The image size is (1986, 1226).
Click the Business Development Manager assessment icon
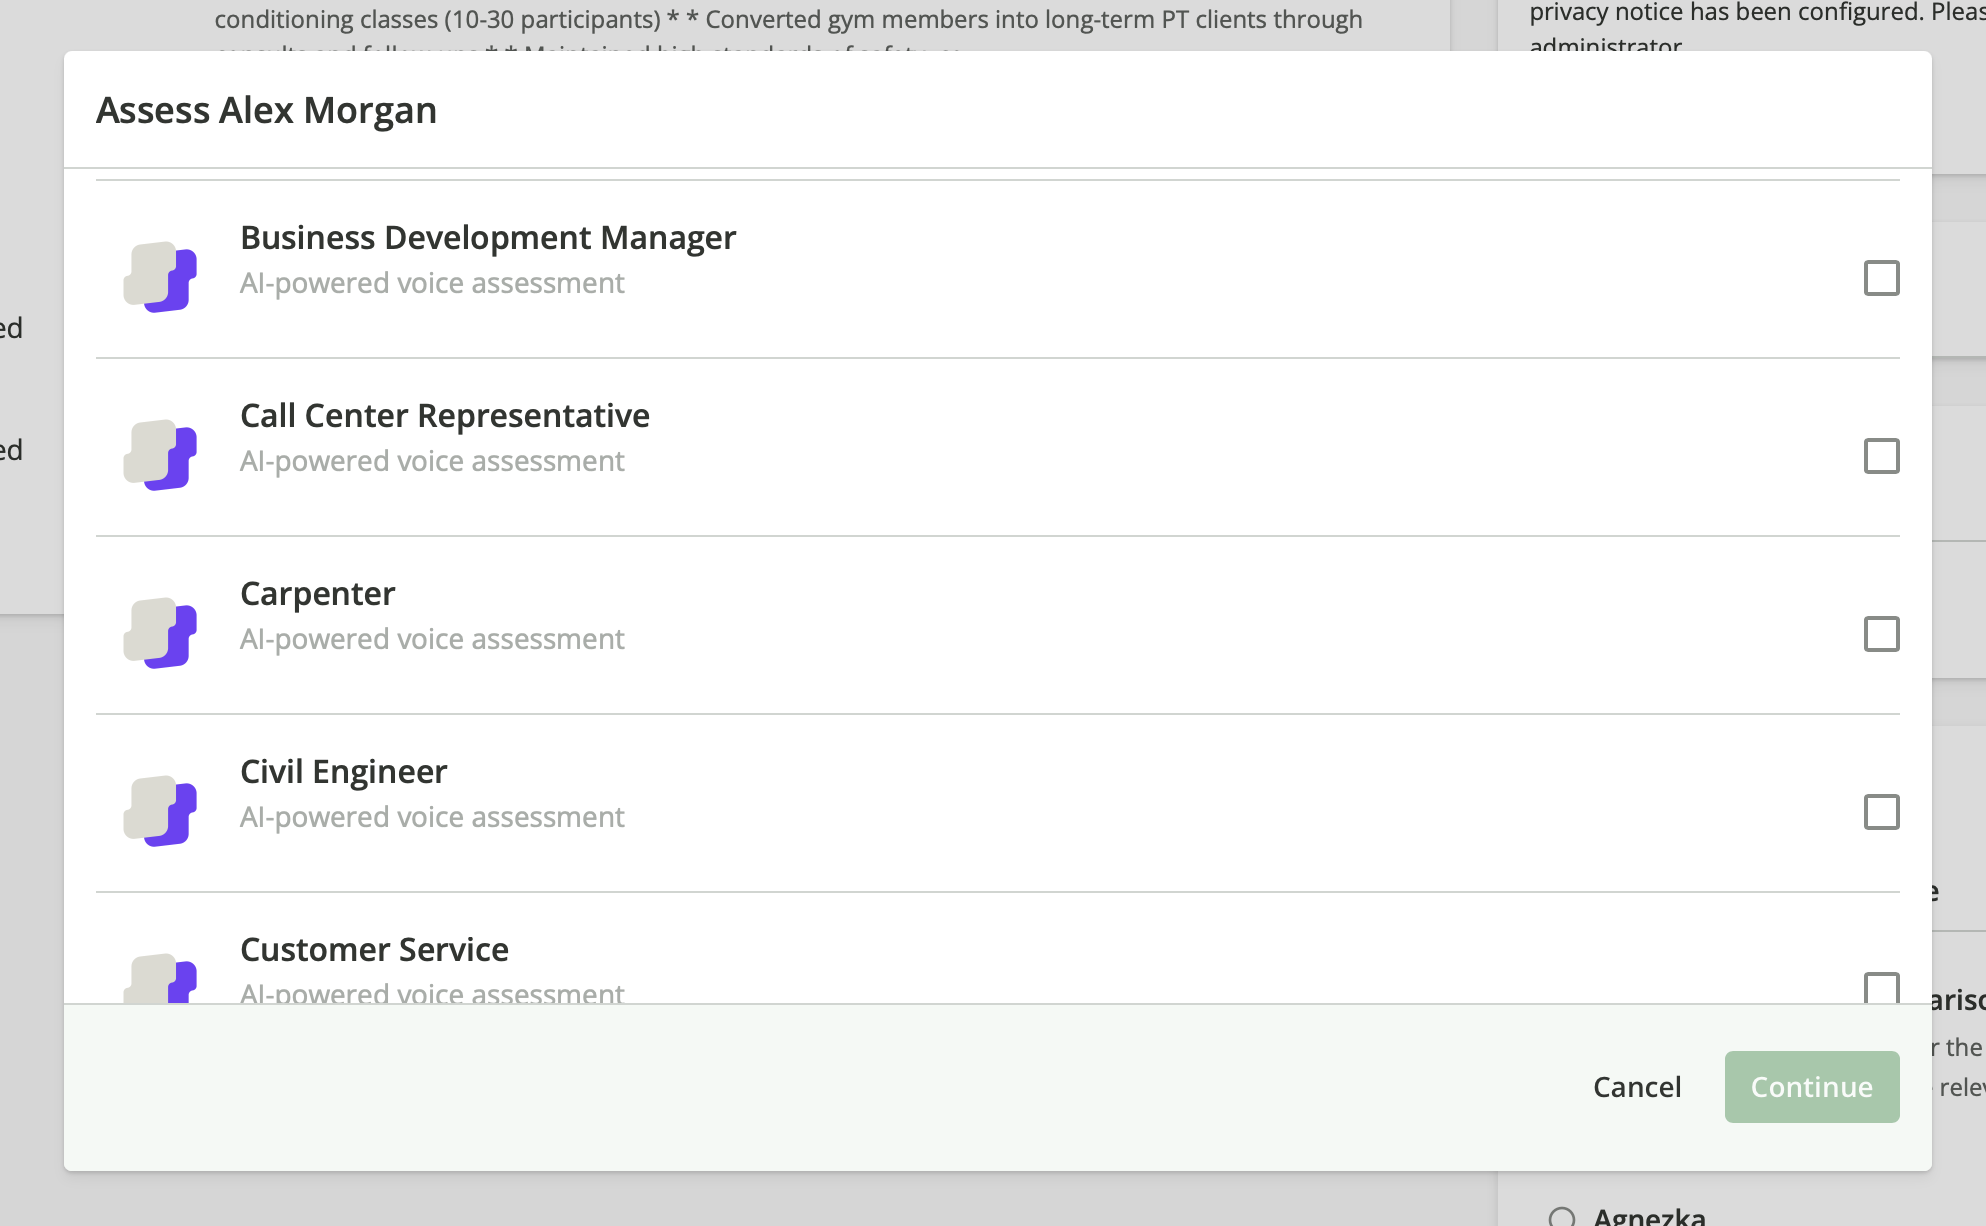(160, 277)
